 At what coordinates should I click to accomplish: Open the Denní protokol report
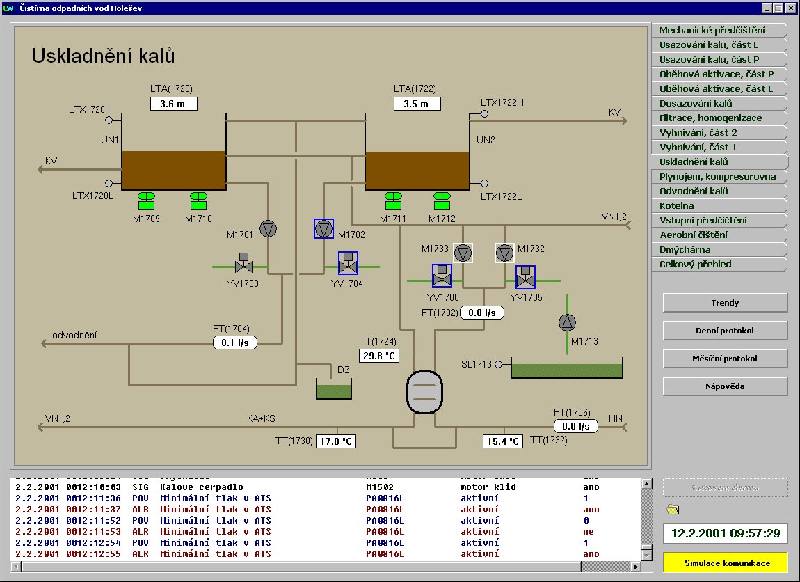point(725,330)
